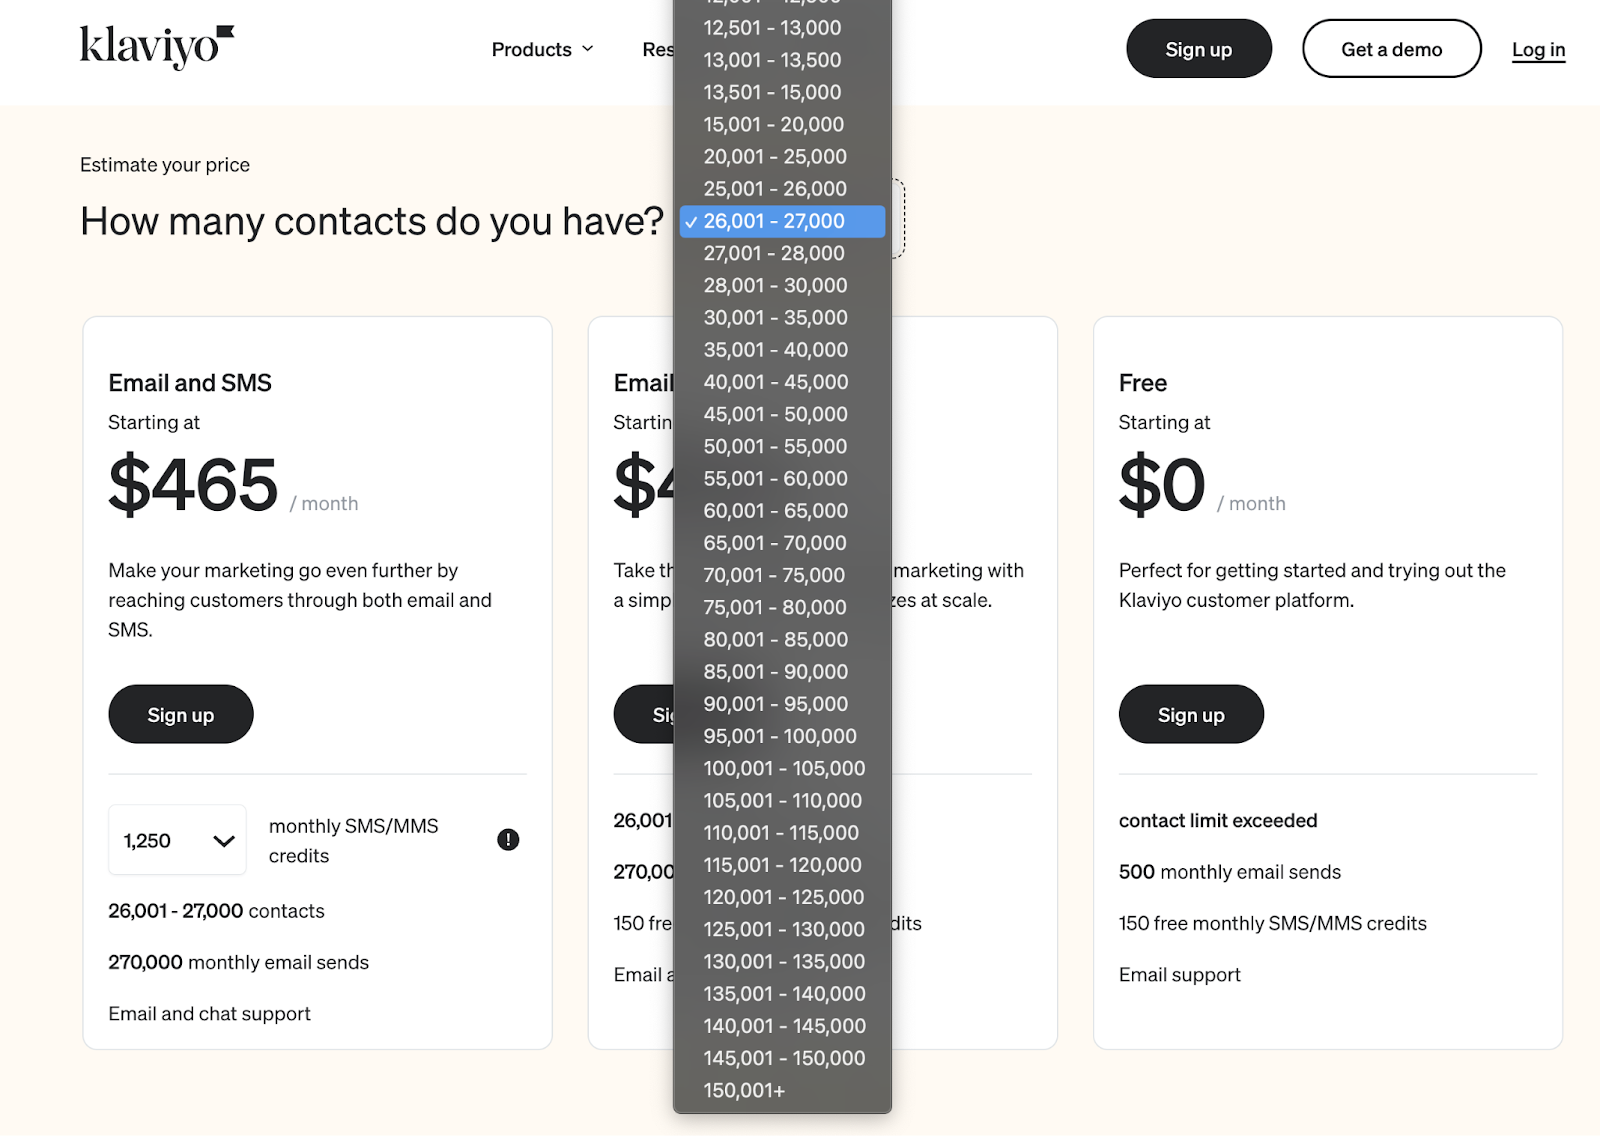Choose 145,001 - 150,000 option
This screenshot has height=1136, width=1600.
[782, 1058]
